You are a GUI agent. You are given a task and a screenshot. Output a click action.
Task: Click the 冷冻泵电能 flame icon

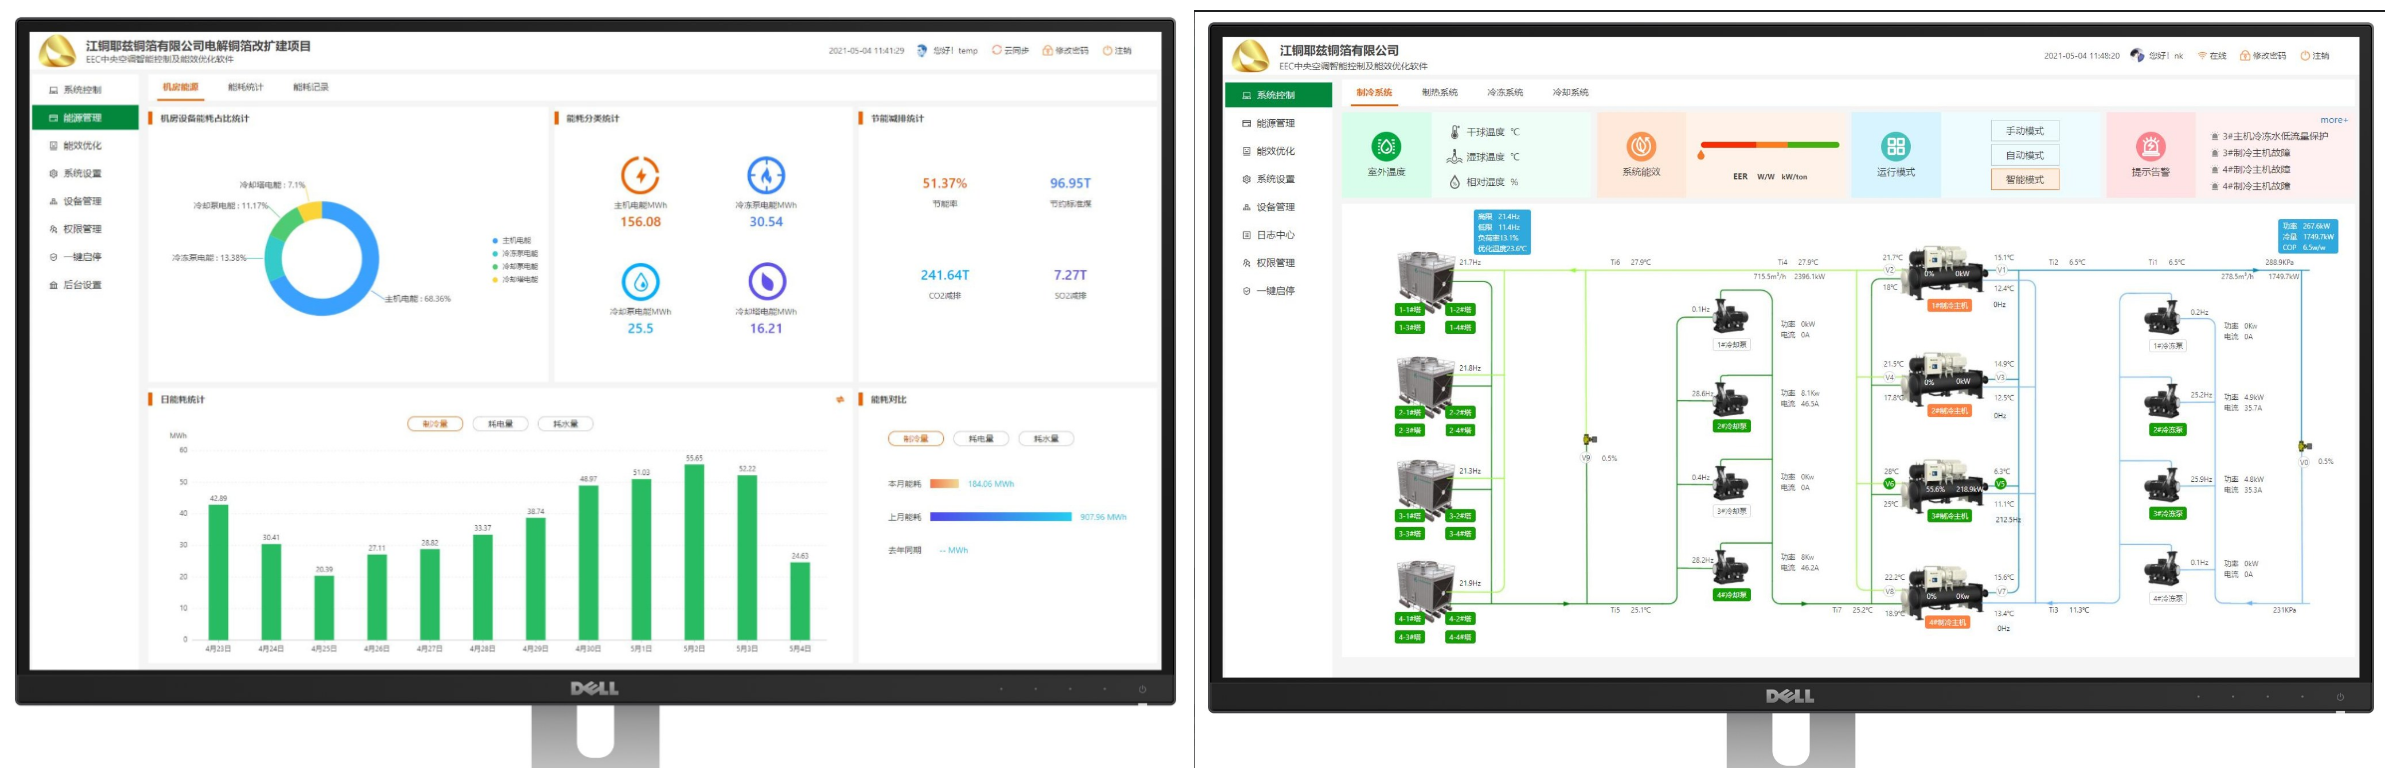click(x=766, y=175)
